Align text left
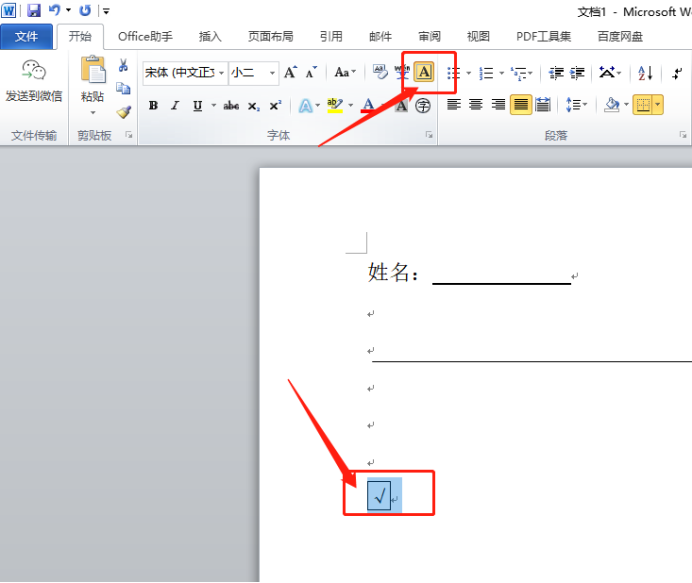Viewport: 692px width, 583px height. (454, 105)
